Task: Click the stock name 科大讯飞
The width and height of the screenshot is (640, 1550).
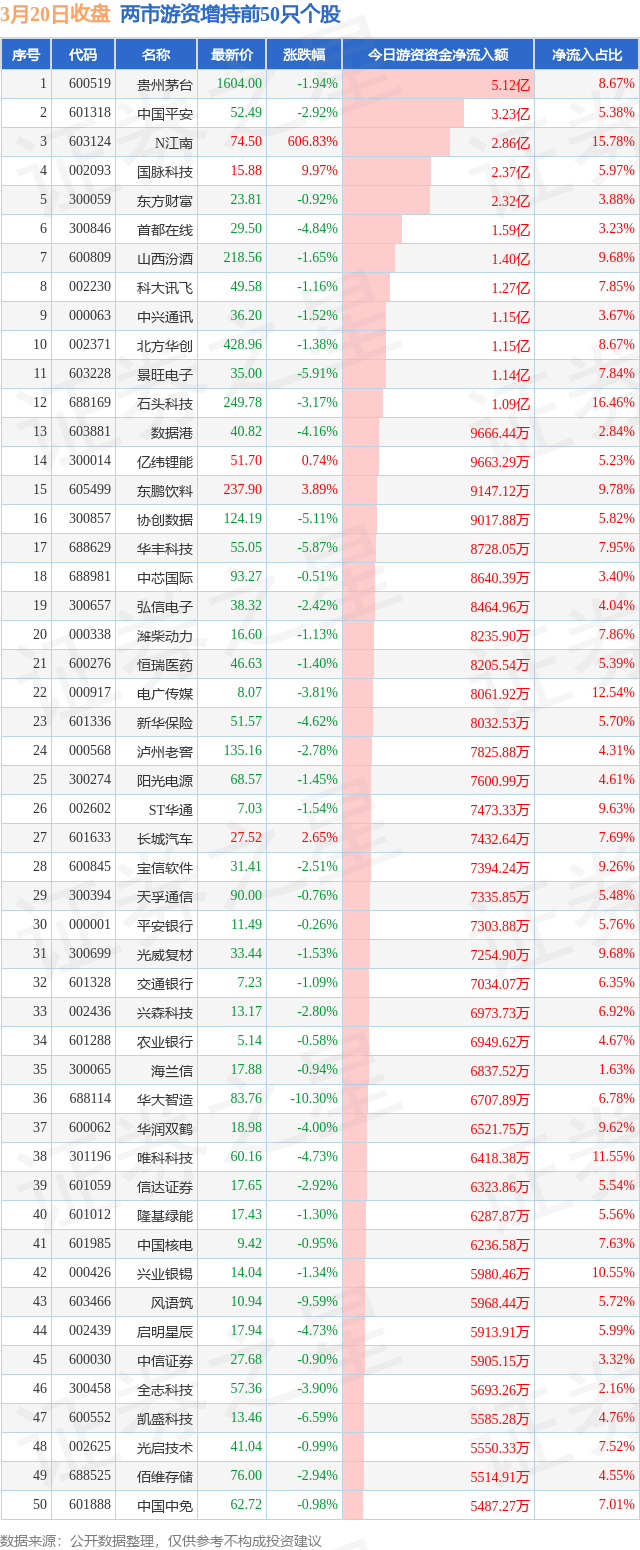Action: click(x=166, y=288)
